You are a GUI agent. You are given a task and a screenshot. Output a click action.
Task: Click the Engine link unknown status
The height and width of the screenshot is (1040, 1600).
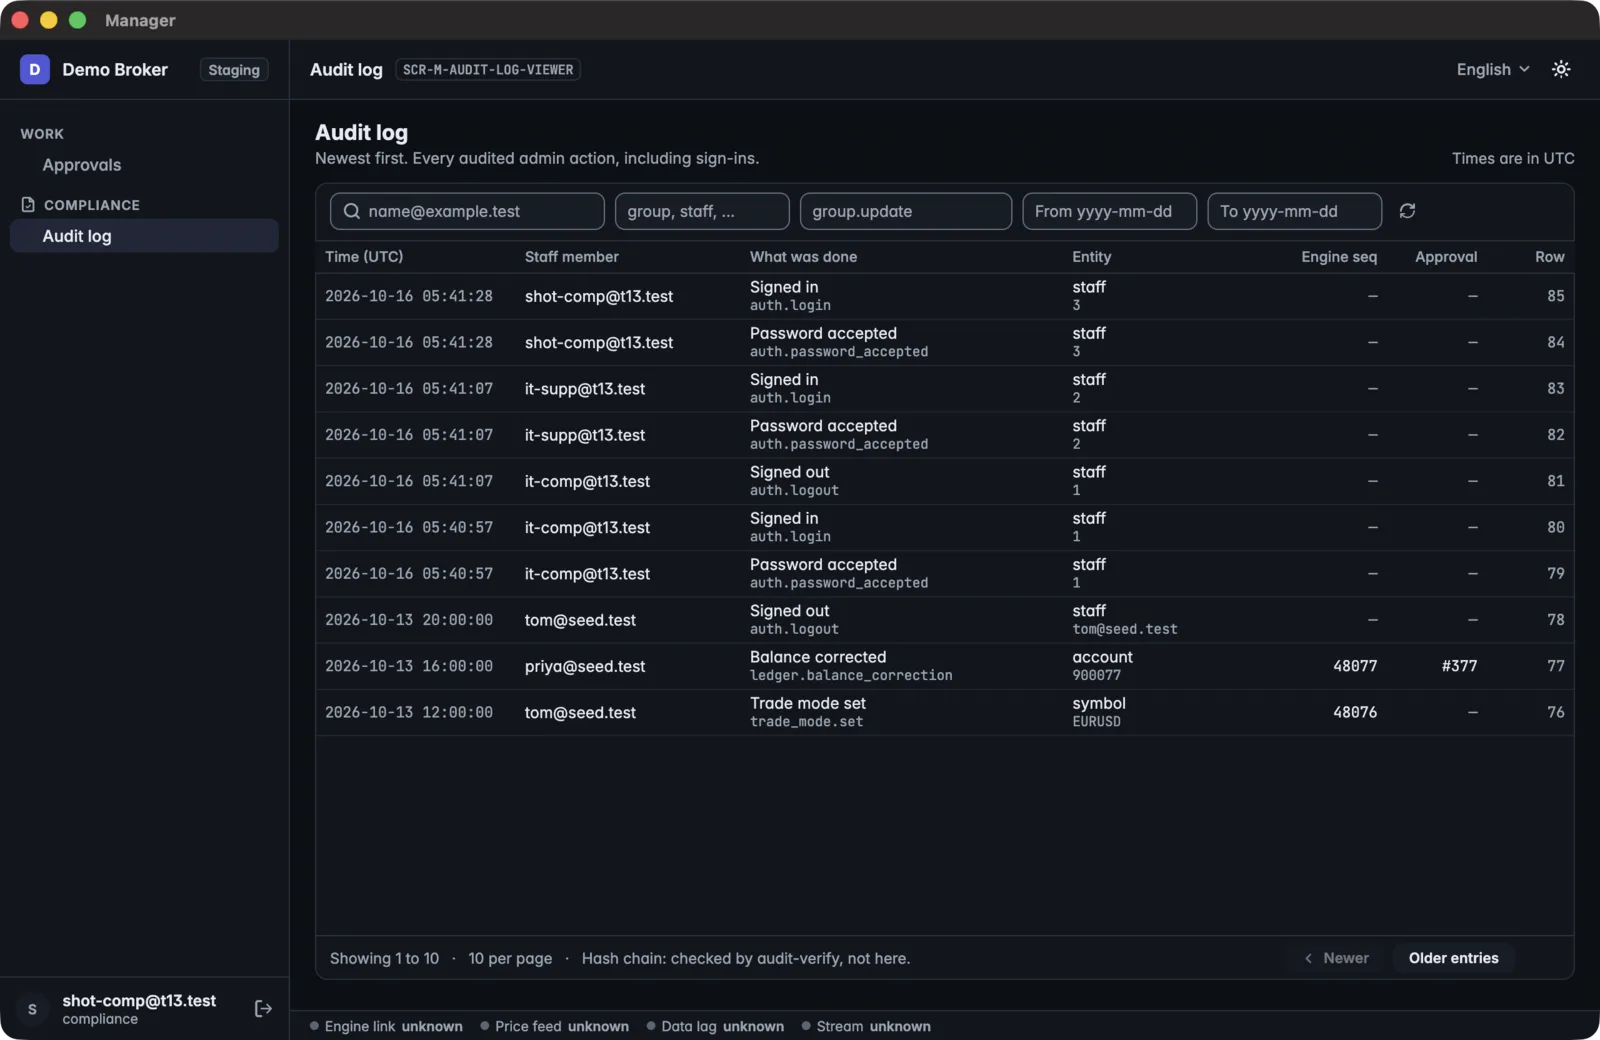386,1026
